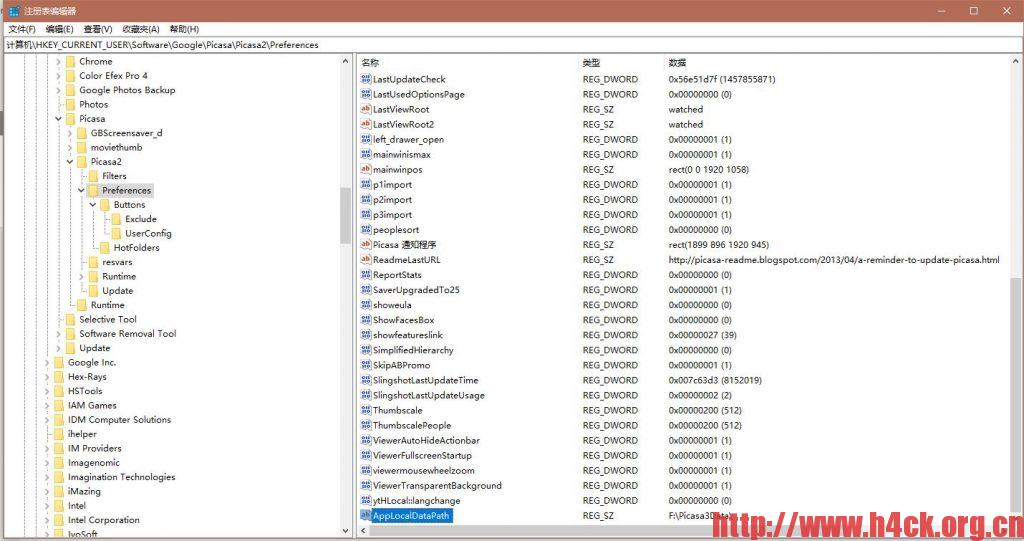Select the Filters folder icon
This screenshot has height=541, width=1024.
(x=93, y=176)
